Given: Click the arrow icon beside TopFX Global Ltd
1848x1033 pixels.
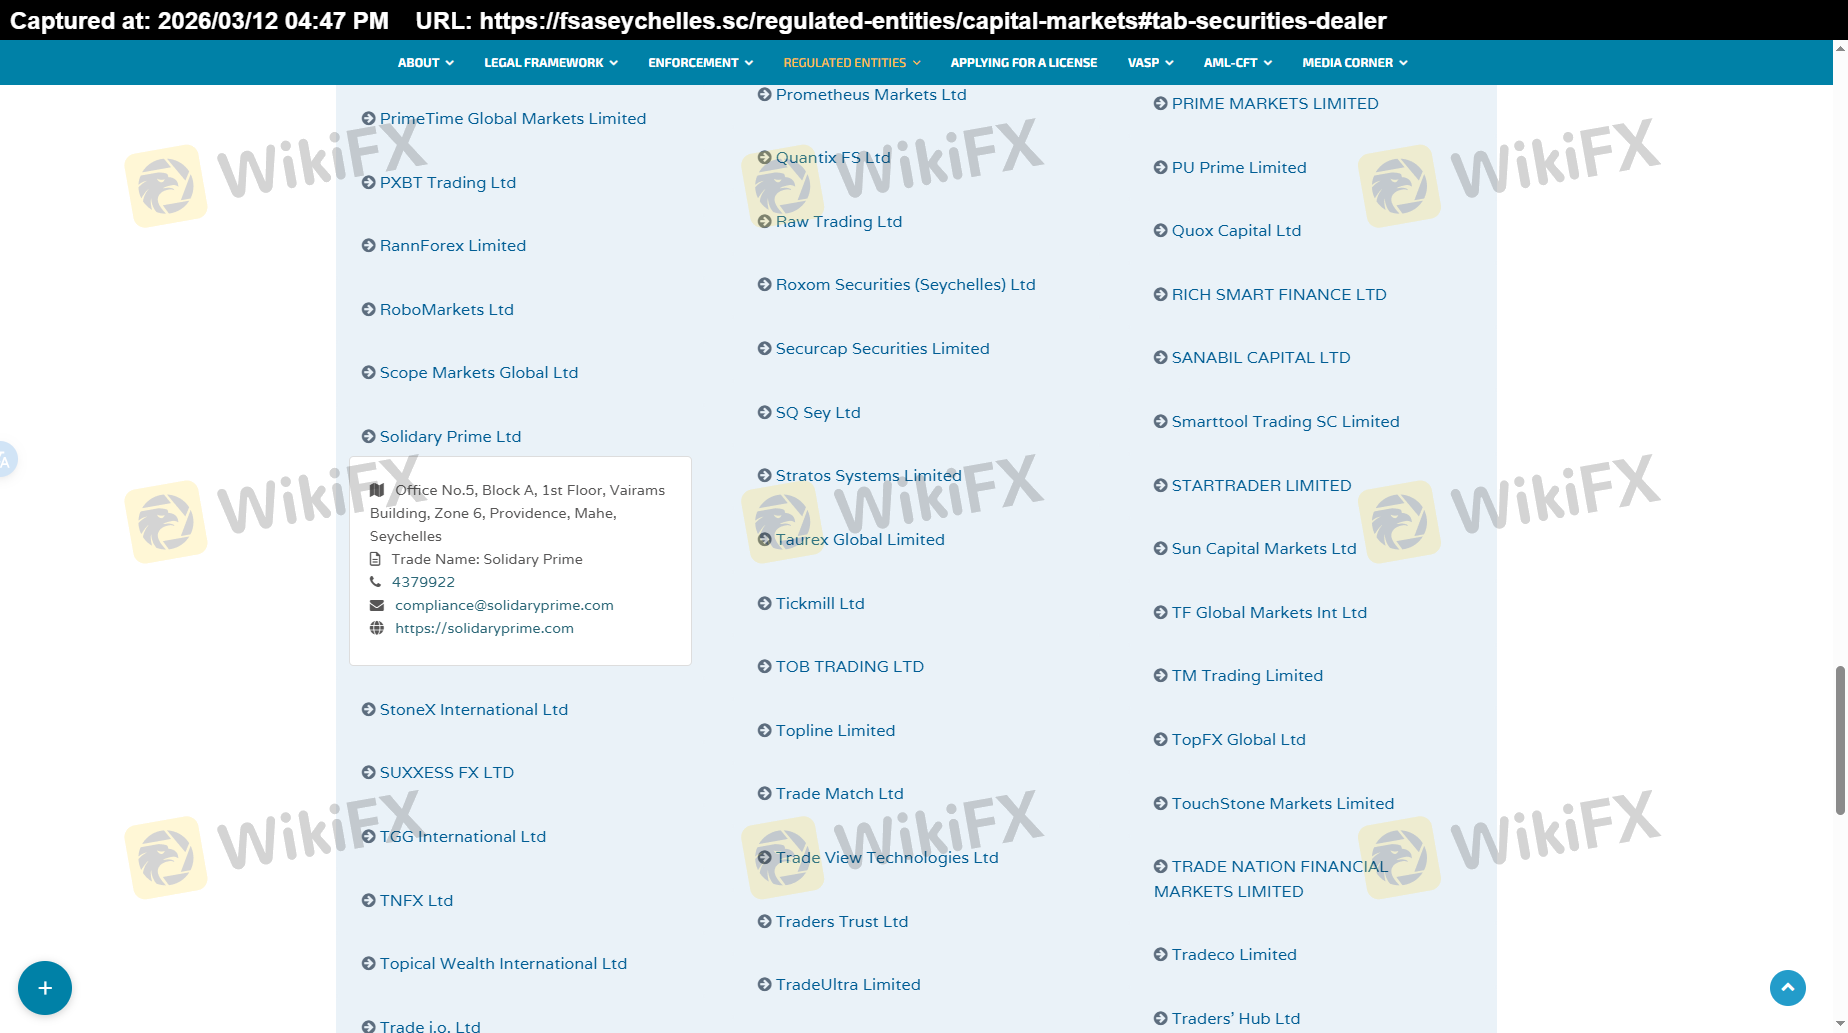Looking at the screenshot, I should (x=1161, y=740).
